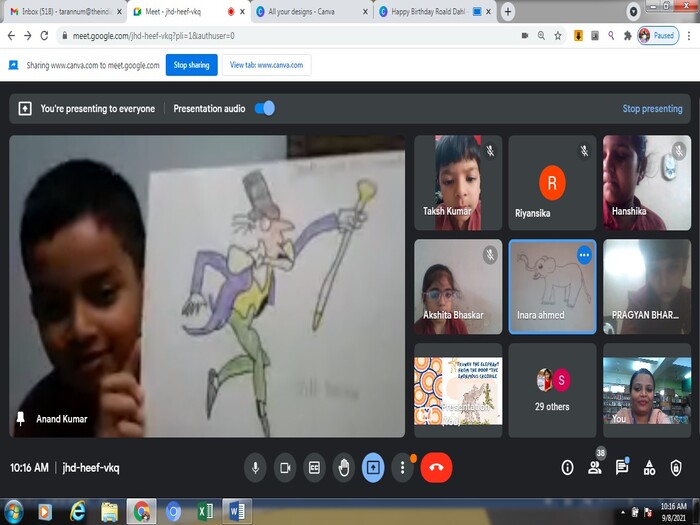Go back in browser history

[x=12, y=36]
